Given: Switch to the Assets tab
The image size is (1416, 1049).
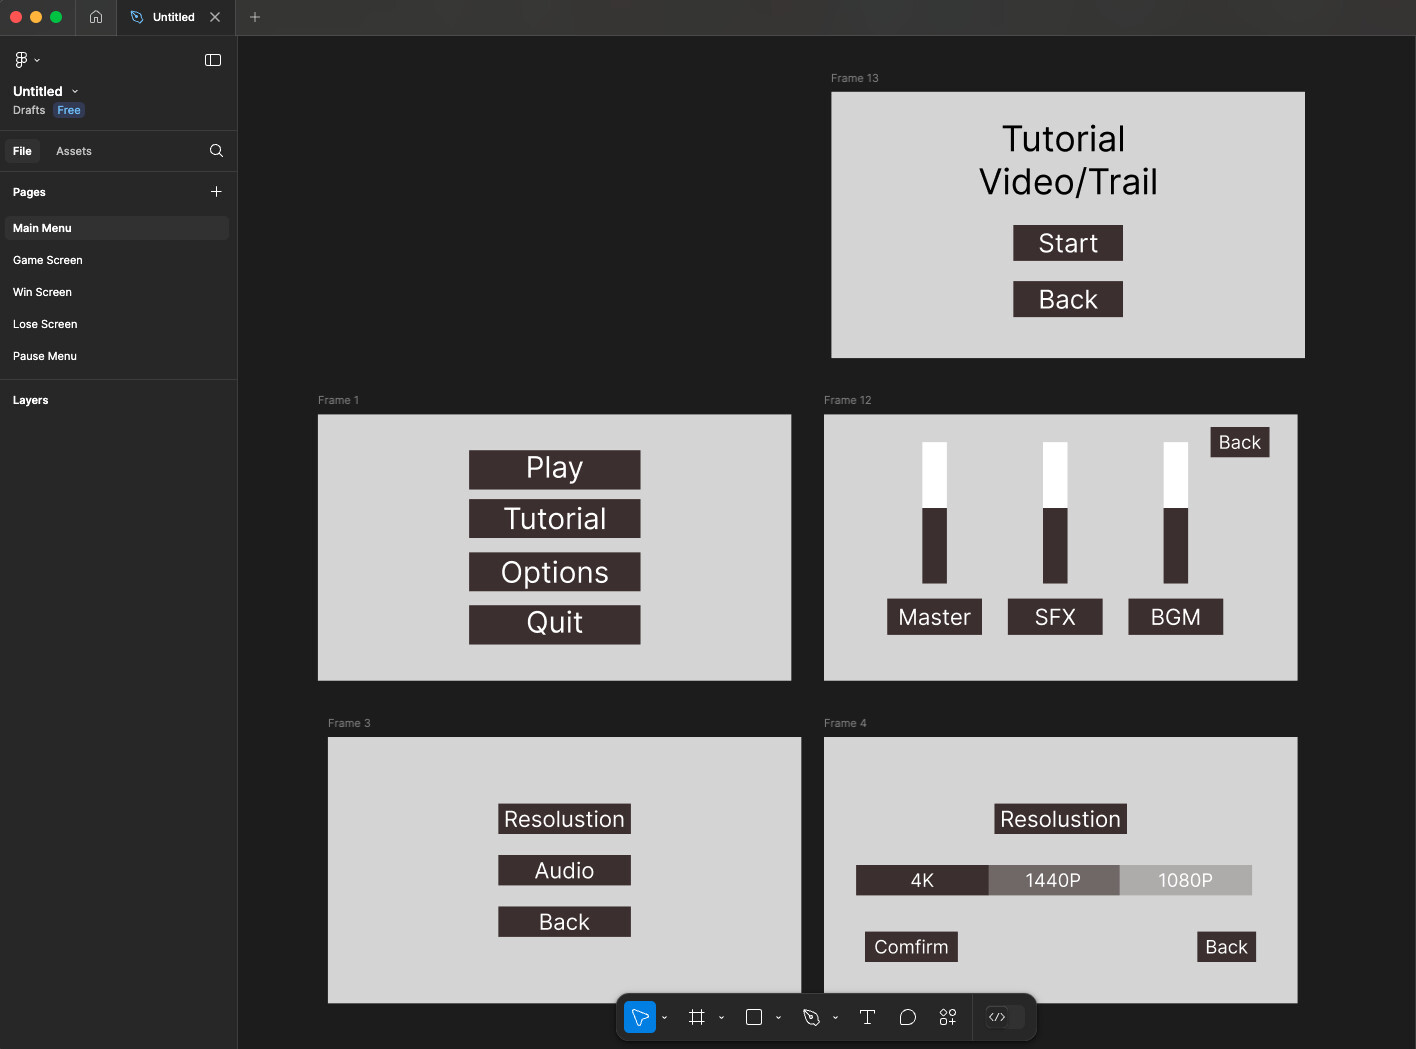Looking at the screenshot, I should coord(74,151).
